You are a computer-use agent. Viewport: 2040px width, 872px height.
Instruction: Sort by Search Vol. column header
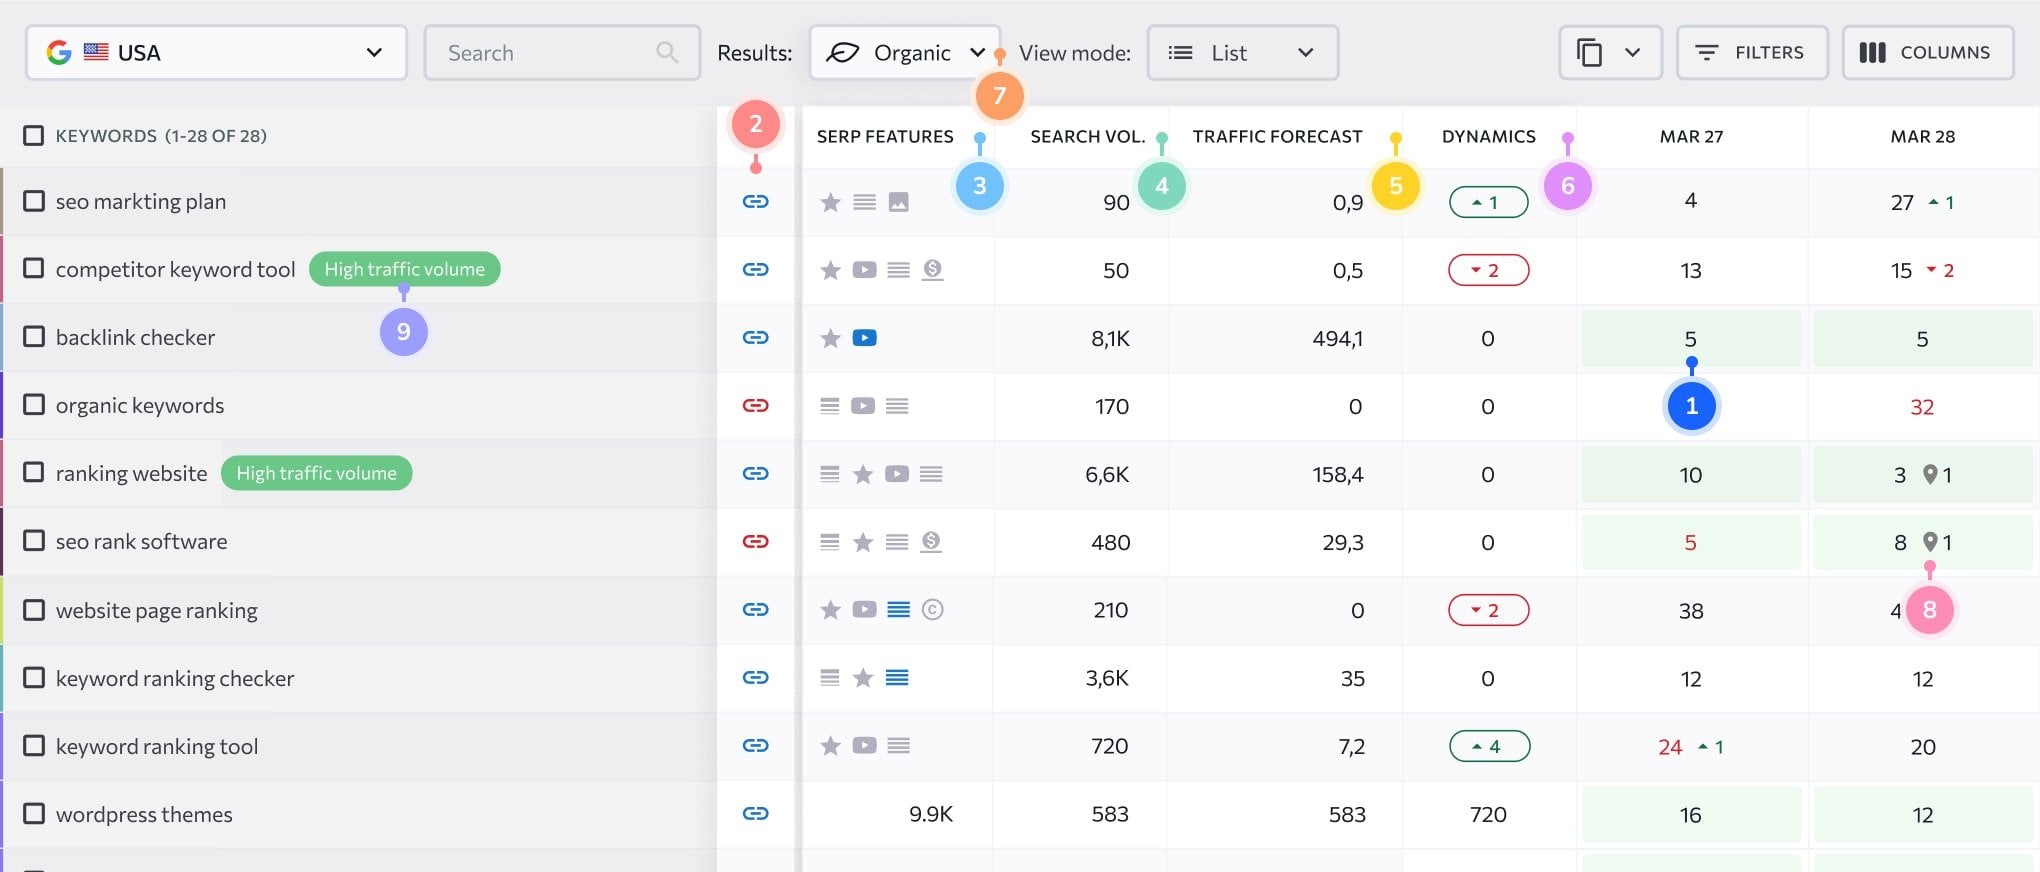pyautogui.click(x=1087, y=136)
